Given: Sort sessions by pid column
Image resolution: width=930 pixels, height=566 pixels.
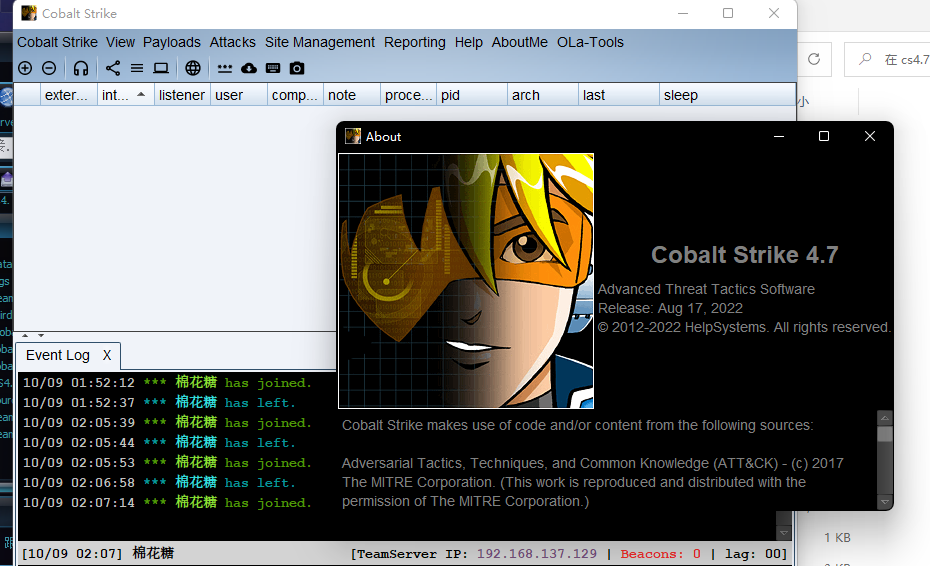Looking at the screenshot, I should (x=472, y=95).
